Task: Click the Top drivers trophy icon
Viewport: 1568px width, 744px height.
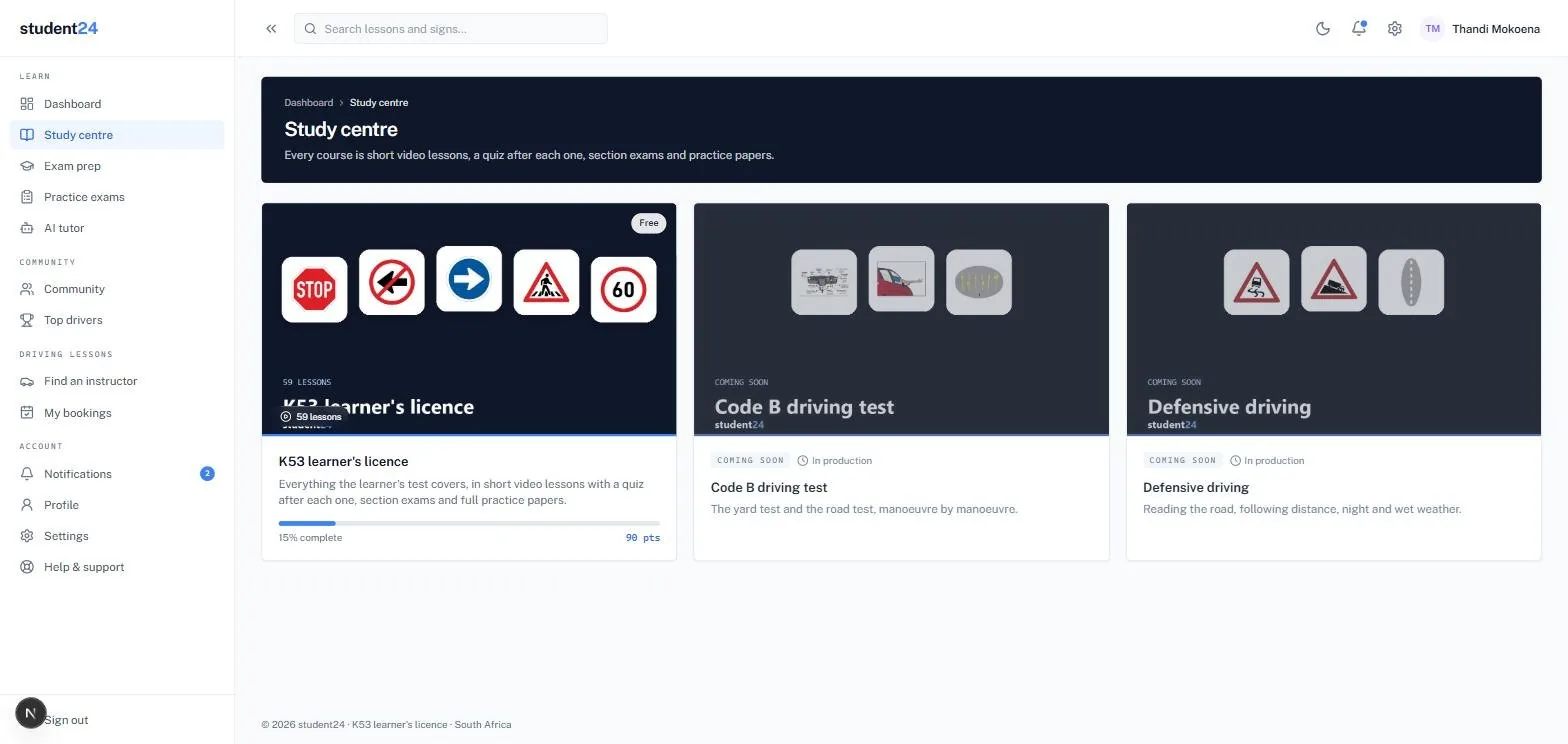Action: tap(27, 320)
